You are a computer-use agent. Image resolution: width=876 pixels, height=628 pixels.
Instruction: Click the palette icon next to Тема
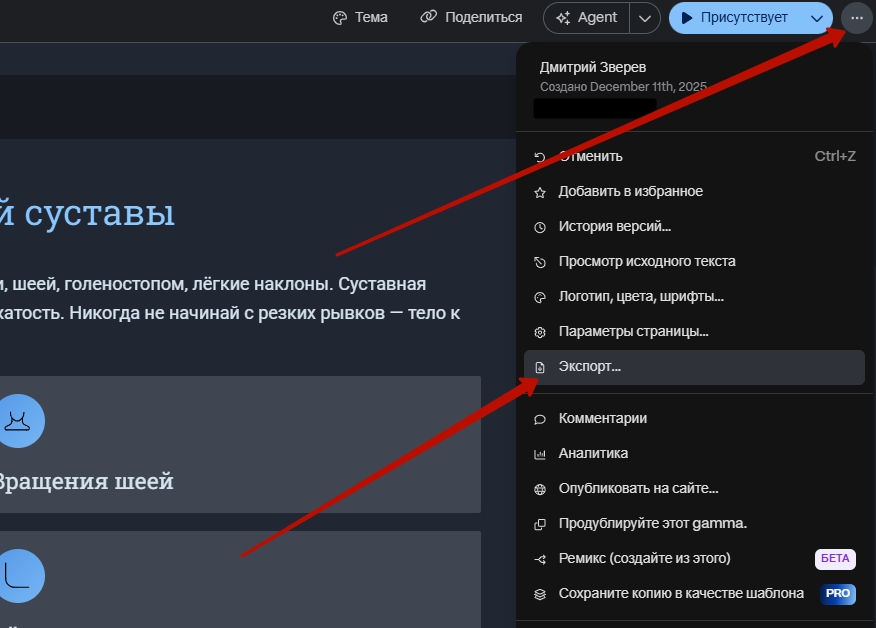tap(340, 18)
